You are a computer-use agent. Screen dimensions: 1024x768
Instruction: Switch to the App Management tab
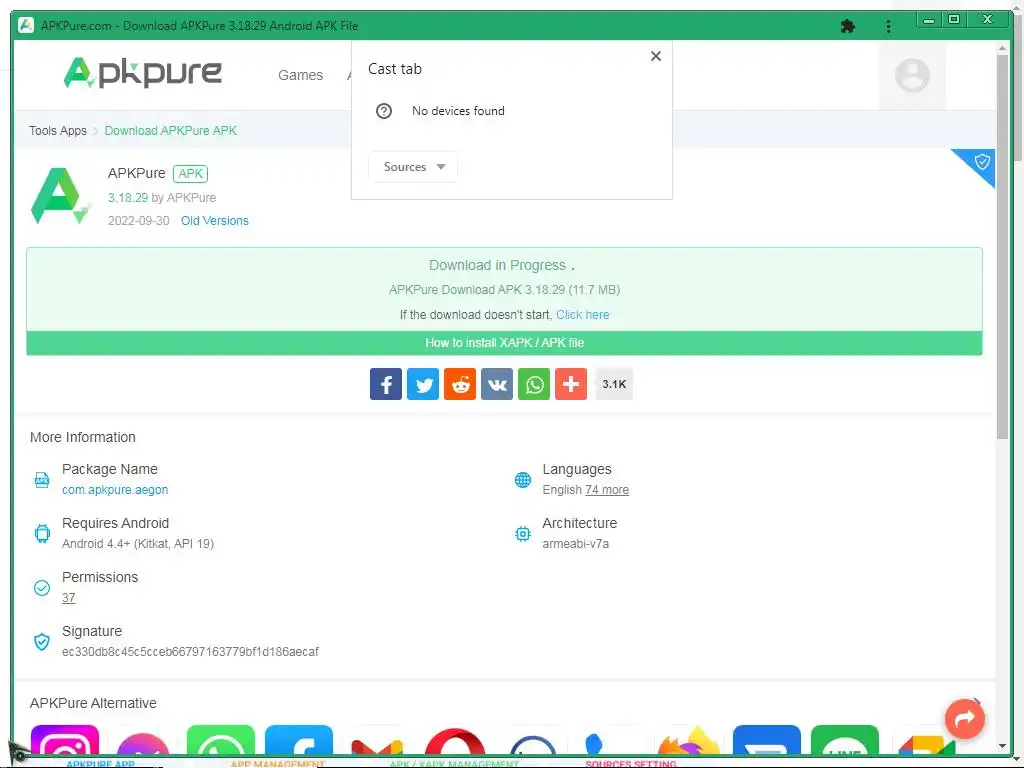(278, 763)
